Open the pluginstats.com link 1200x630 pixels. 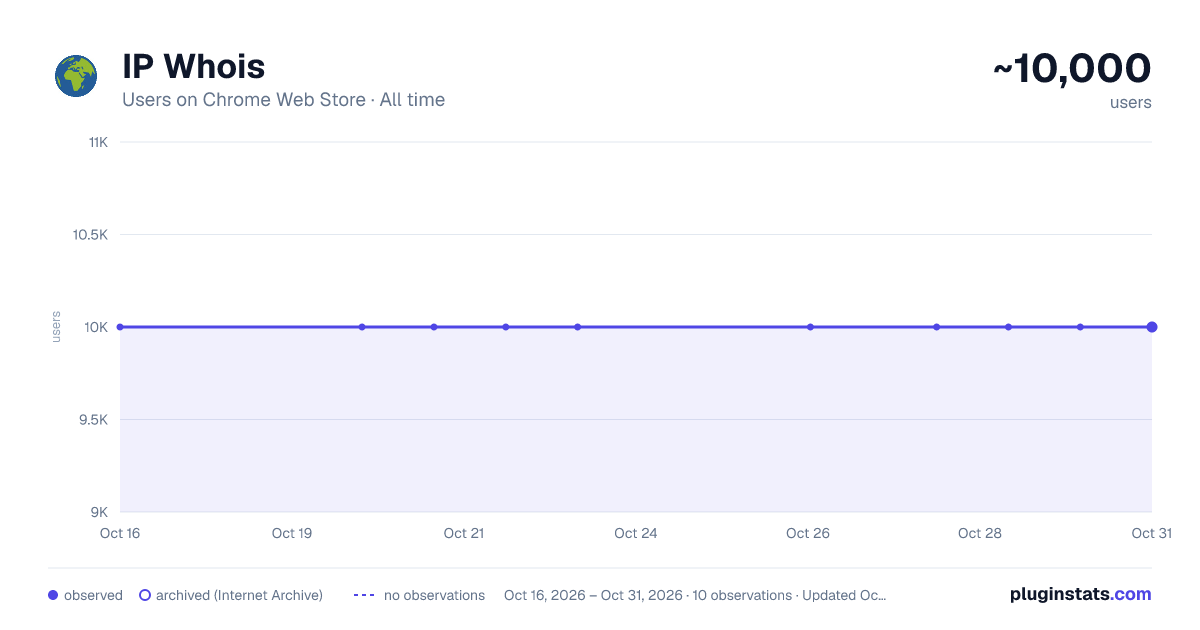tap(1080, 594)
